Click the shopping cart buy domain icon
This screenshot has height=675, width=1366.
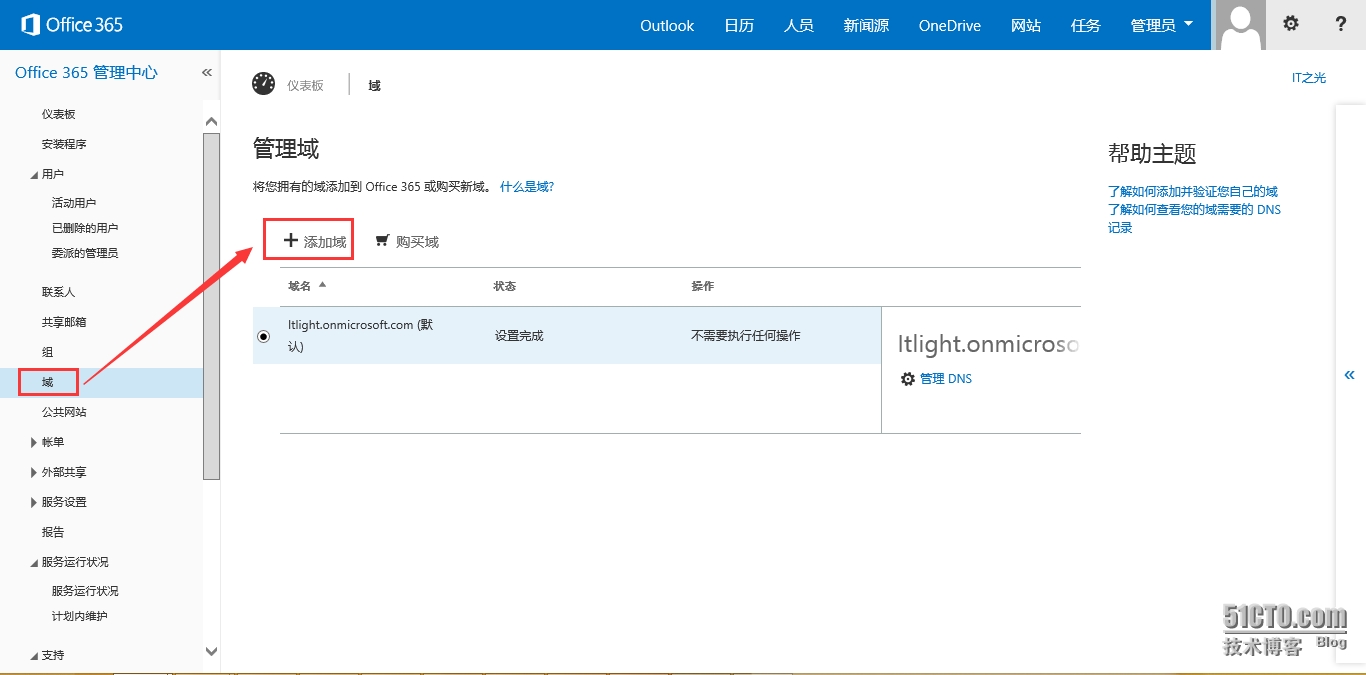pyautogui.click(x=382, y=241)
